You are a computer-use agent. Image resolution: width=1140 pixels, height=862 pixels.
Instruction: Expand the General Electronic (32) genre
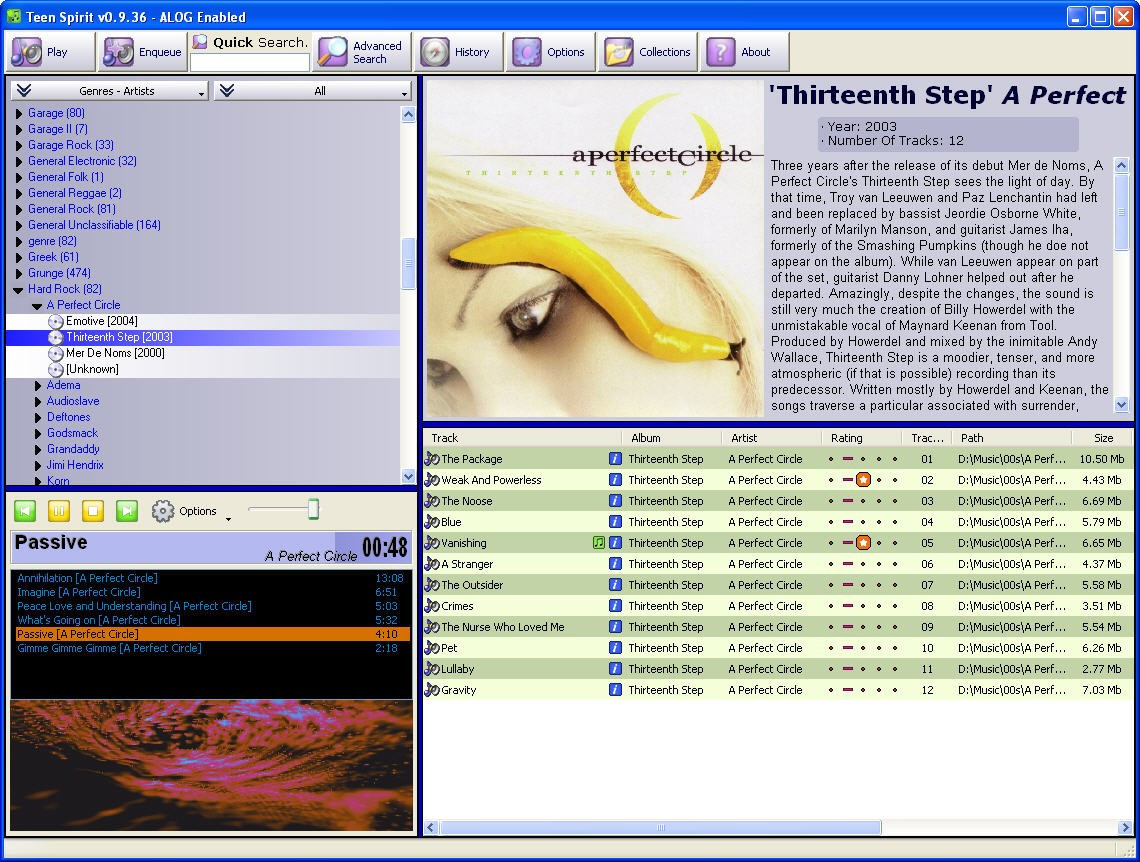(x=19, y=161)
